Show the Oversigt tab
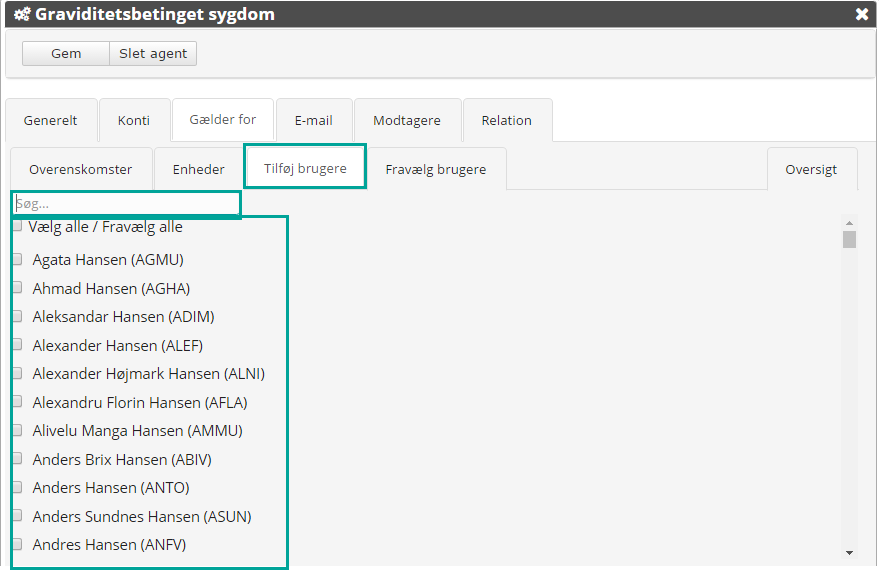The width and height of the screenshot is (879, 573). click(x=811, y=169)
